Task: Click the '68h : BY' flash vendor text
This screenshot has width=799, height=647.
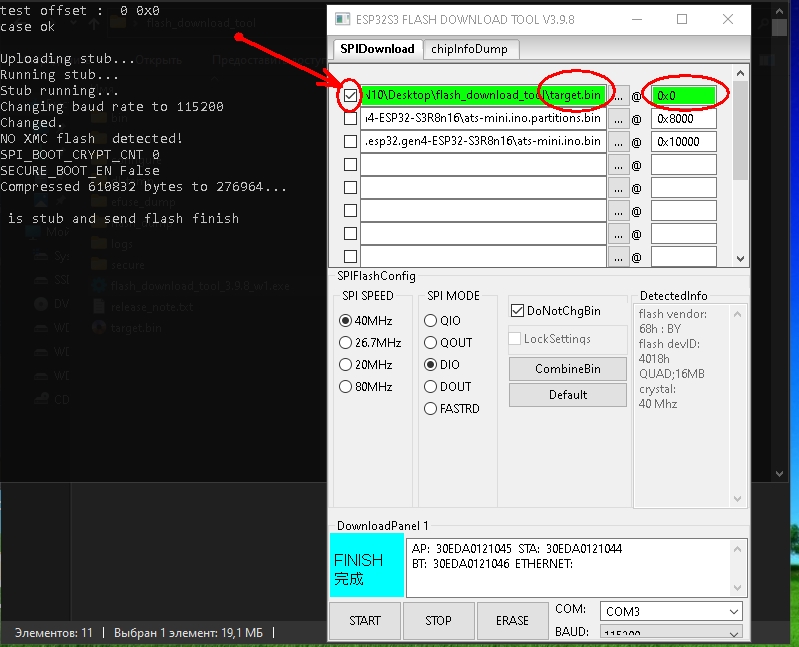Action: pyautogui.click(x=660, y=329)
